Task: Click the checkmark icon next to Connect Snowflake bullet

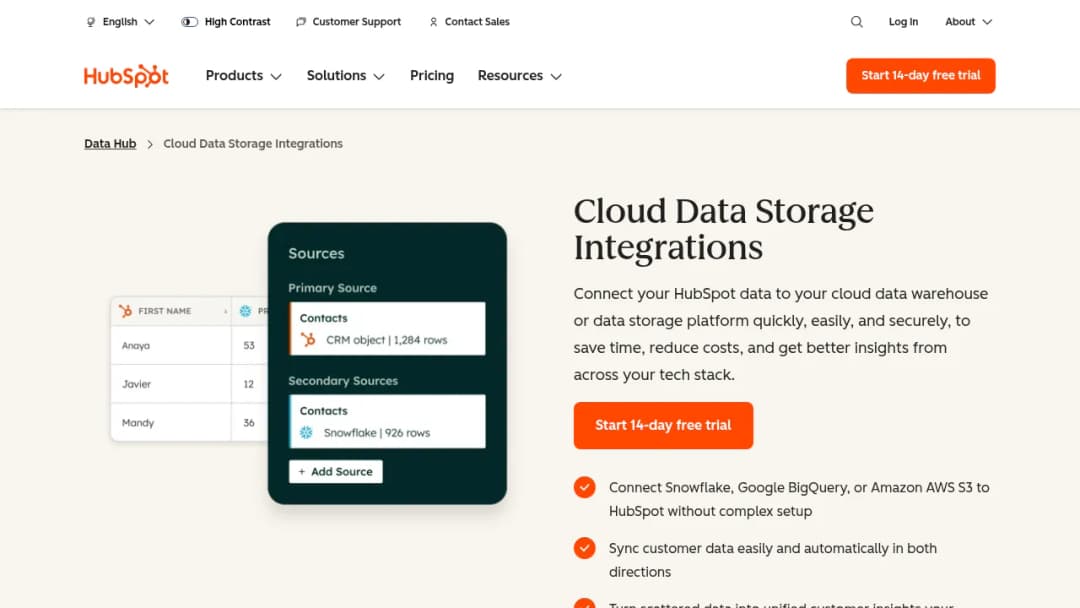Action: (584, 488)
